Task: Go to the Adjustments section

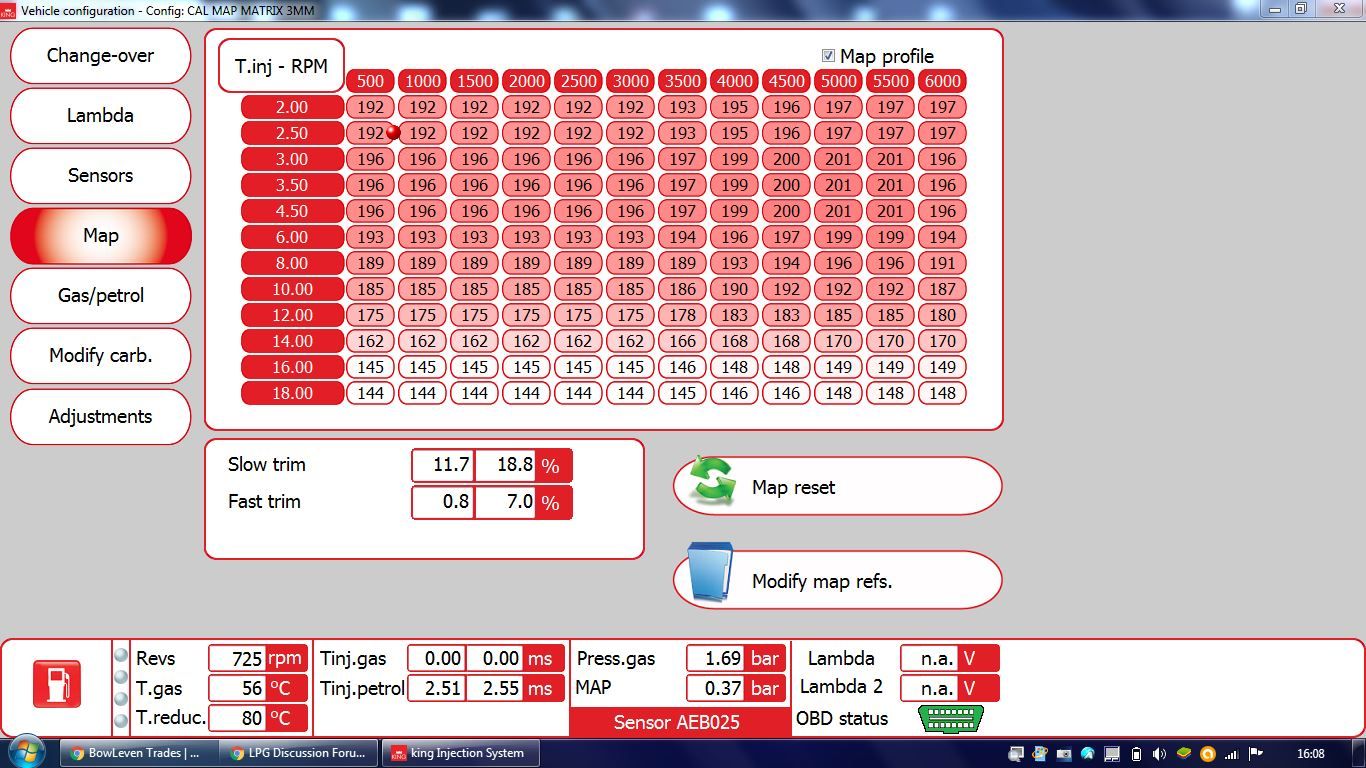Action: 100,417
